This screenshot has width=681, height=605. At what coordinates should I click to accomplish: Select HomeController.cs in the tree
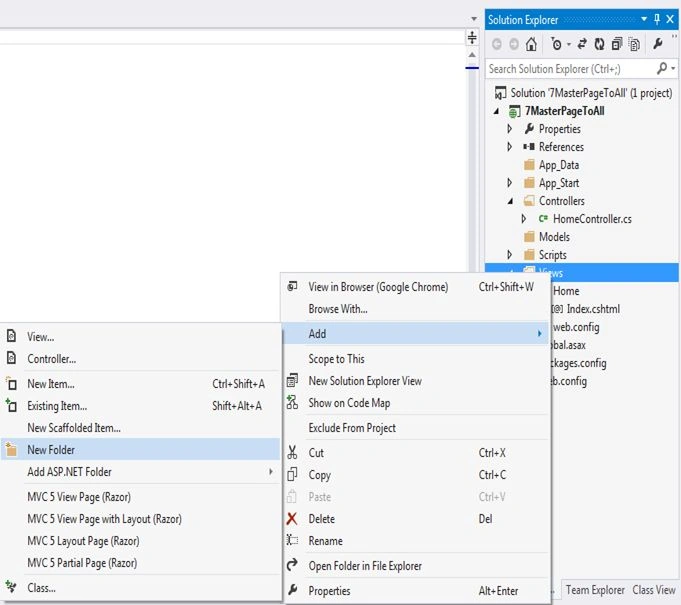pyautogui.click(x=592, y=219)
